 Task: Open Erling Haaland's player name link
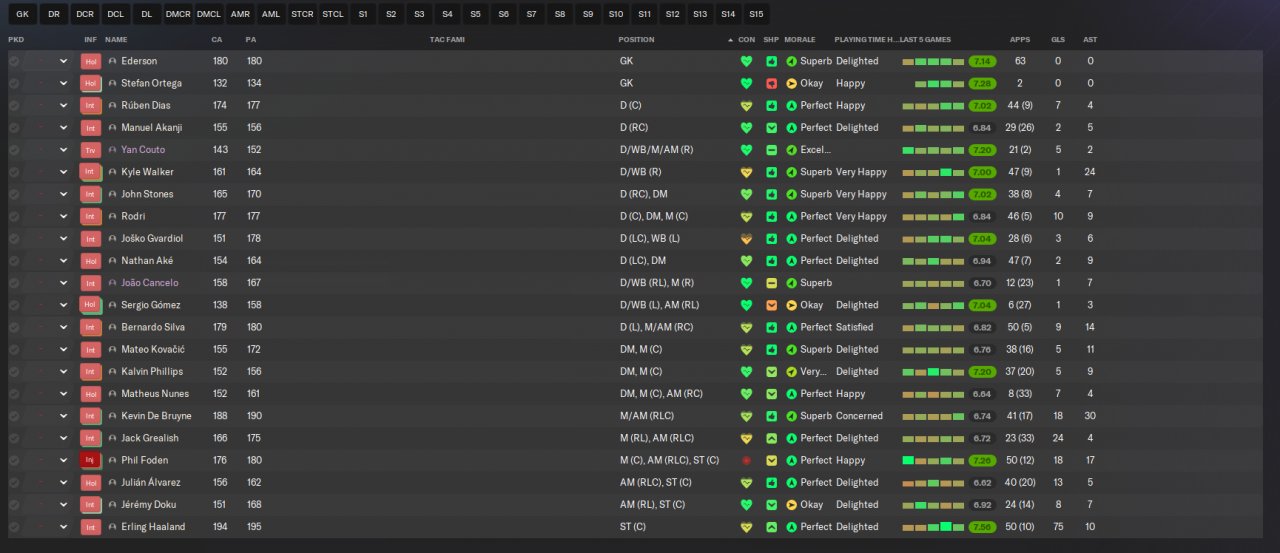click(x=153, y=527)
